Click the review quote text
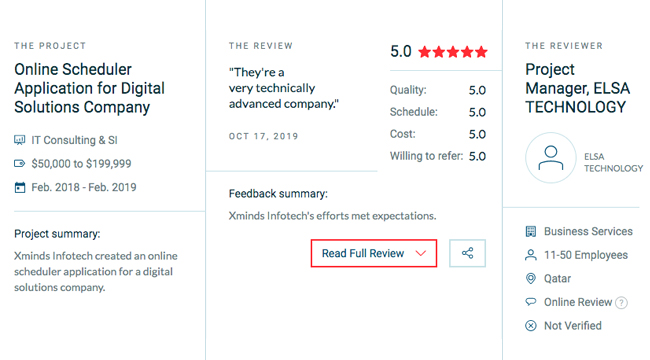Image resolution: width=650 pixels, height=360 pixels. 284,88
